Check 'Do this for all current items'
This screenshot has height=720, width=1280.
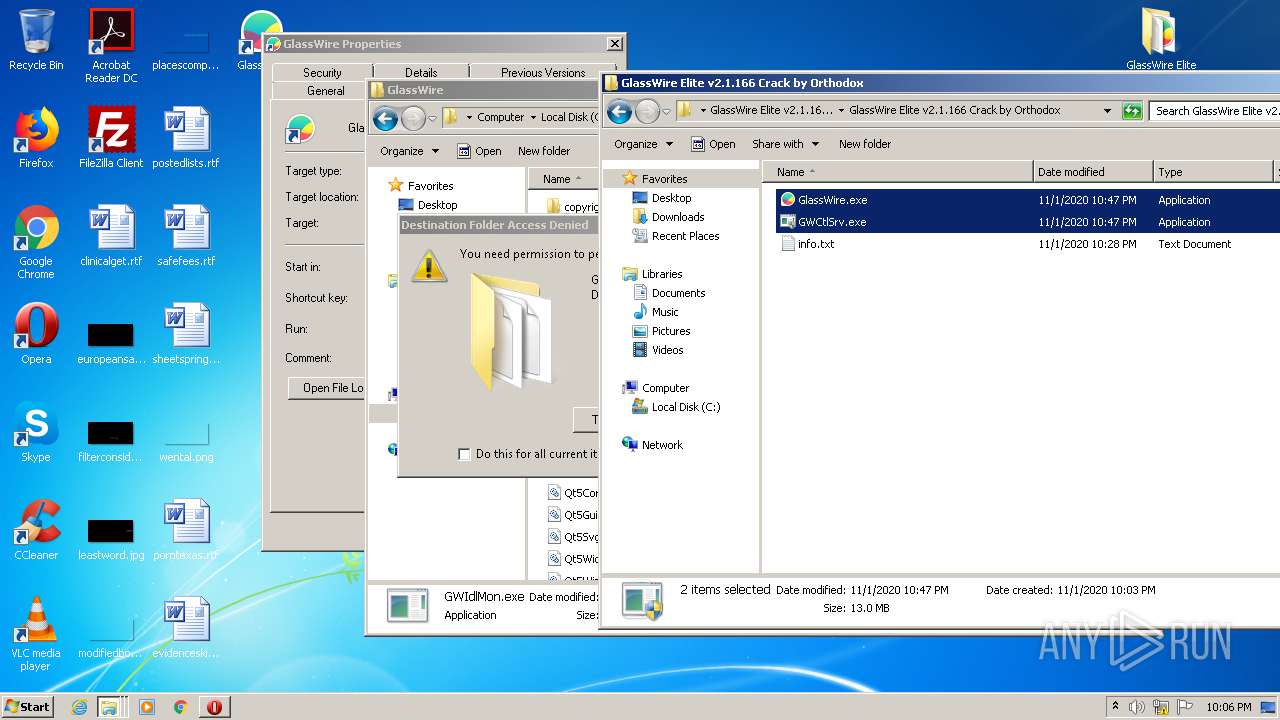pyautogui.click(x=464, y=454)
